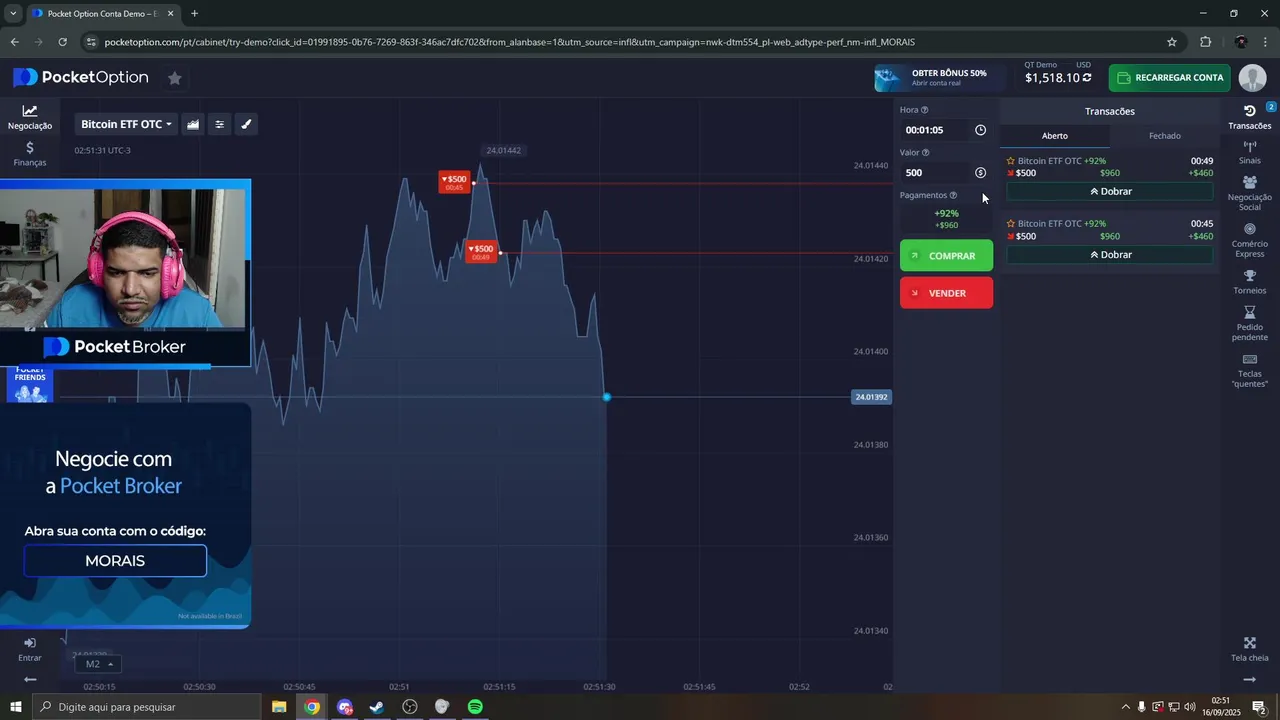The height and width of the screenshot is (720, 1280).
Task: Click Dobrar on the 00:49 trade
Action: (x=1110, y=191)
